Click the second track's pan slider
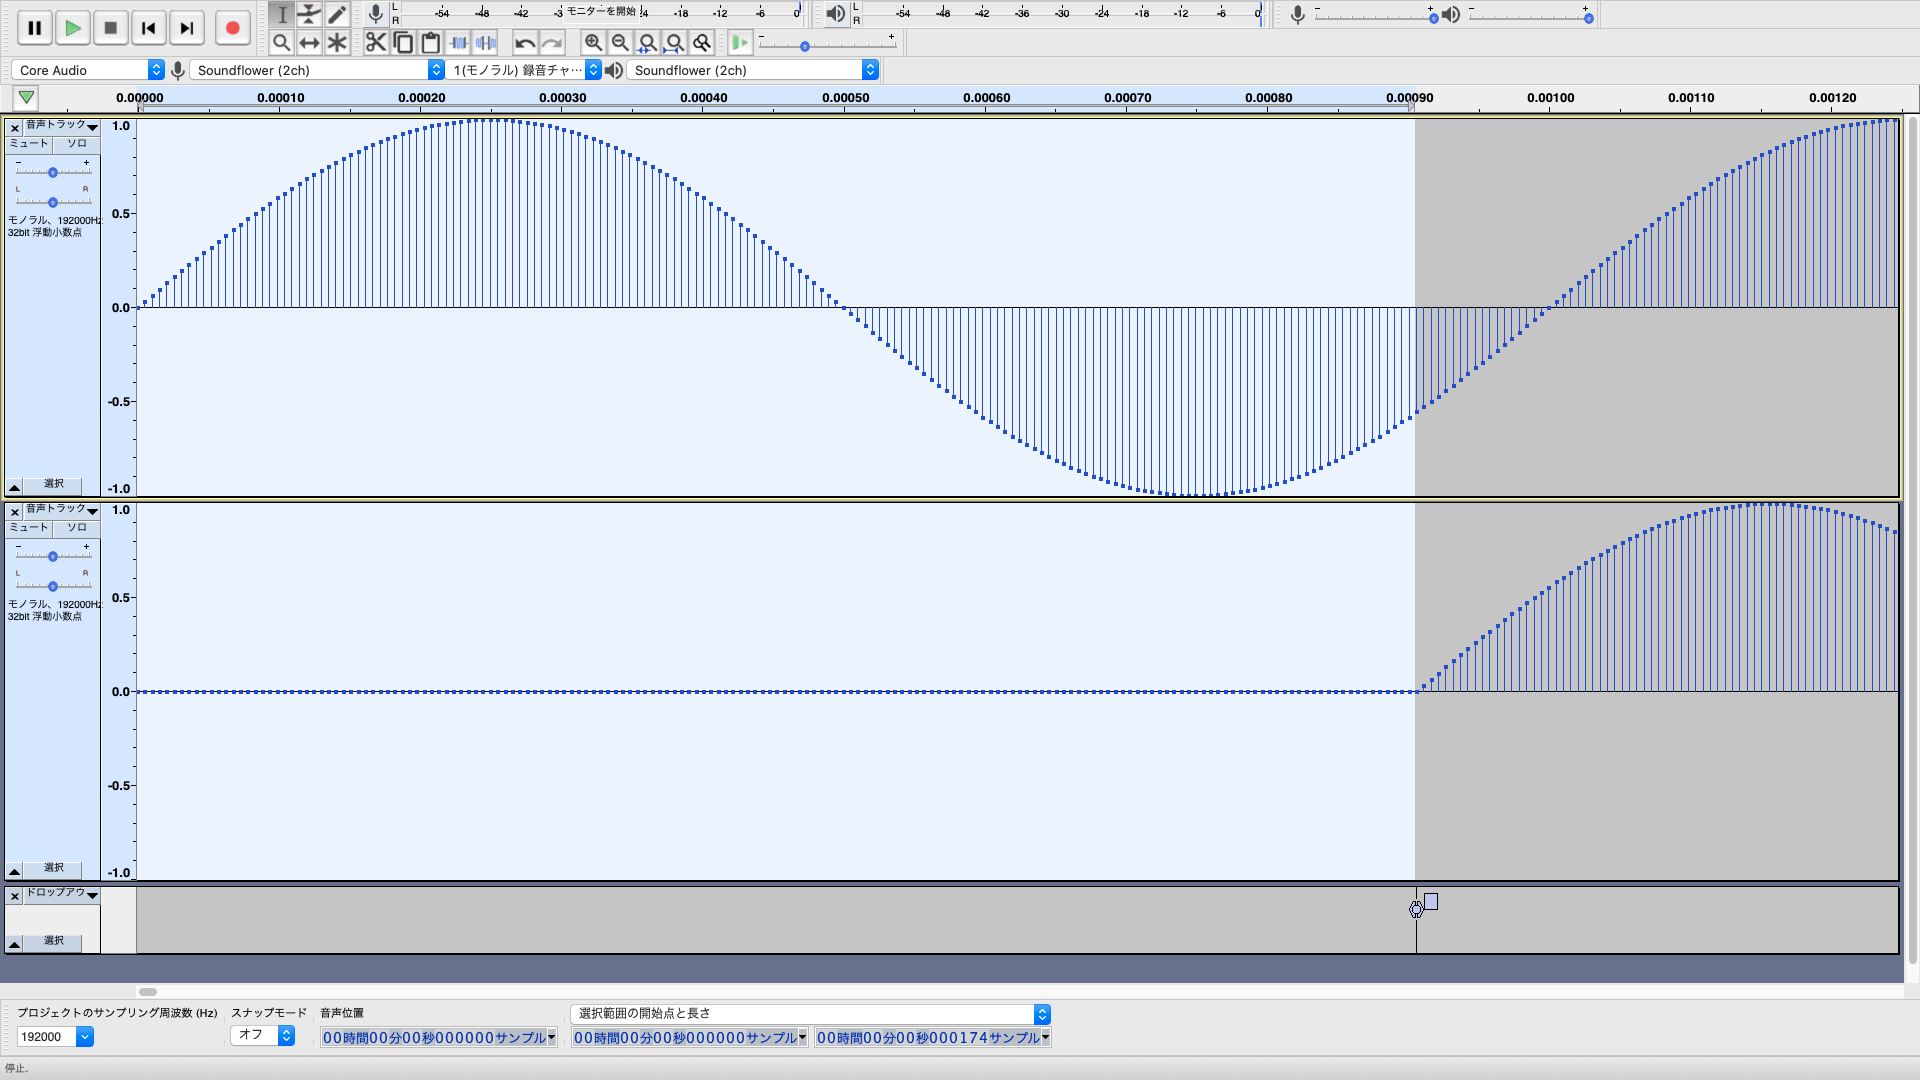 pyautogui.click(x=53, y=585)
